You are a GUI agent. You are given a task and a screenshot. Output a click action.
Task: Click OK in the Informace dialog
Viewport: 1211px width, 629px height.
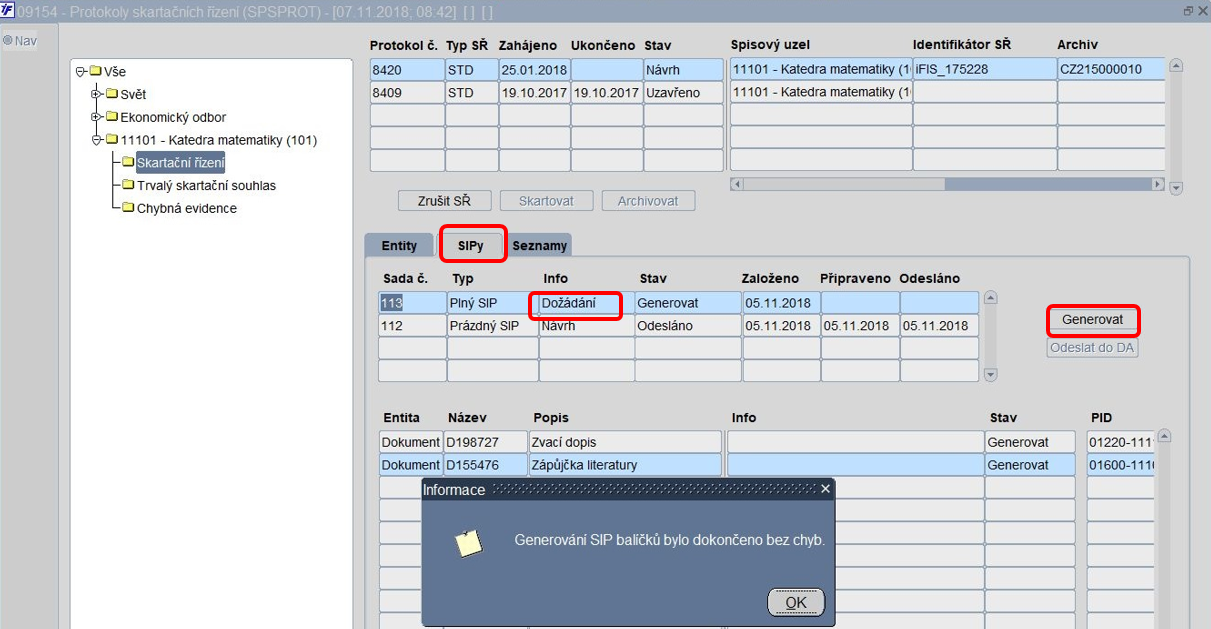[796, 602]
